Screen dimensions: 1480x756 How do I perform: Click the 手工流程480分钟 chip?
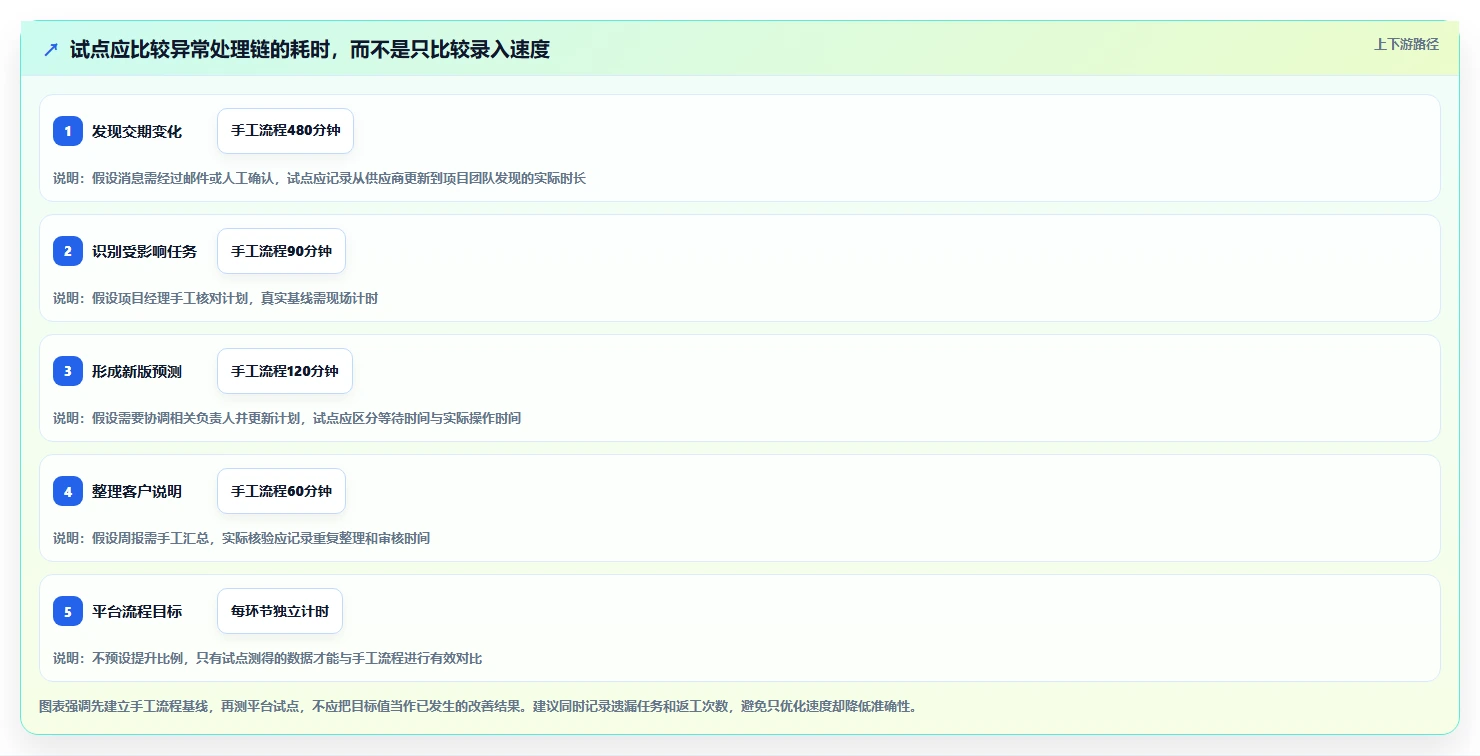[285, 131]
